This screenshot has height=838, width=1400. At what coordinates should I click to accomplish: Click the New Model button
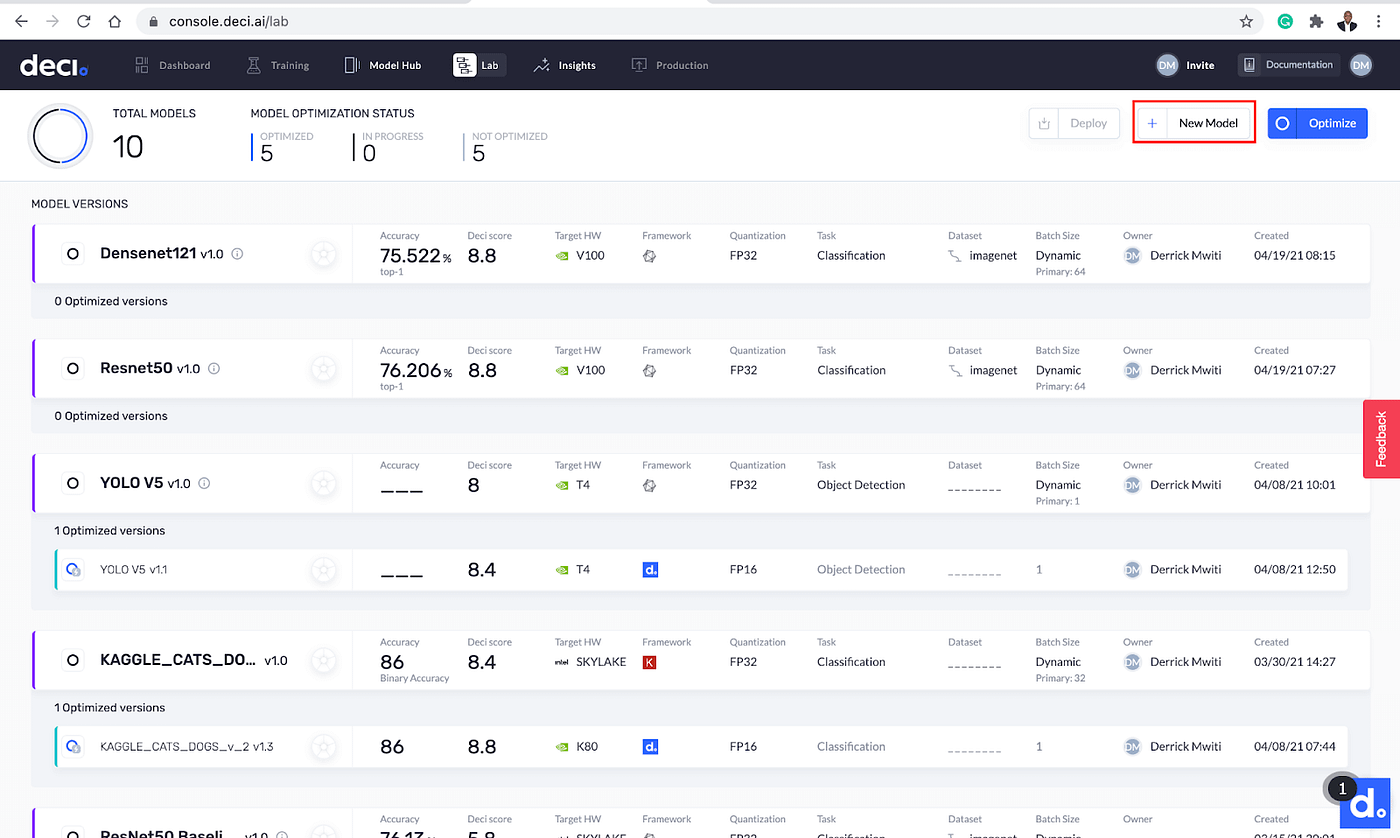(1194, 123)
